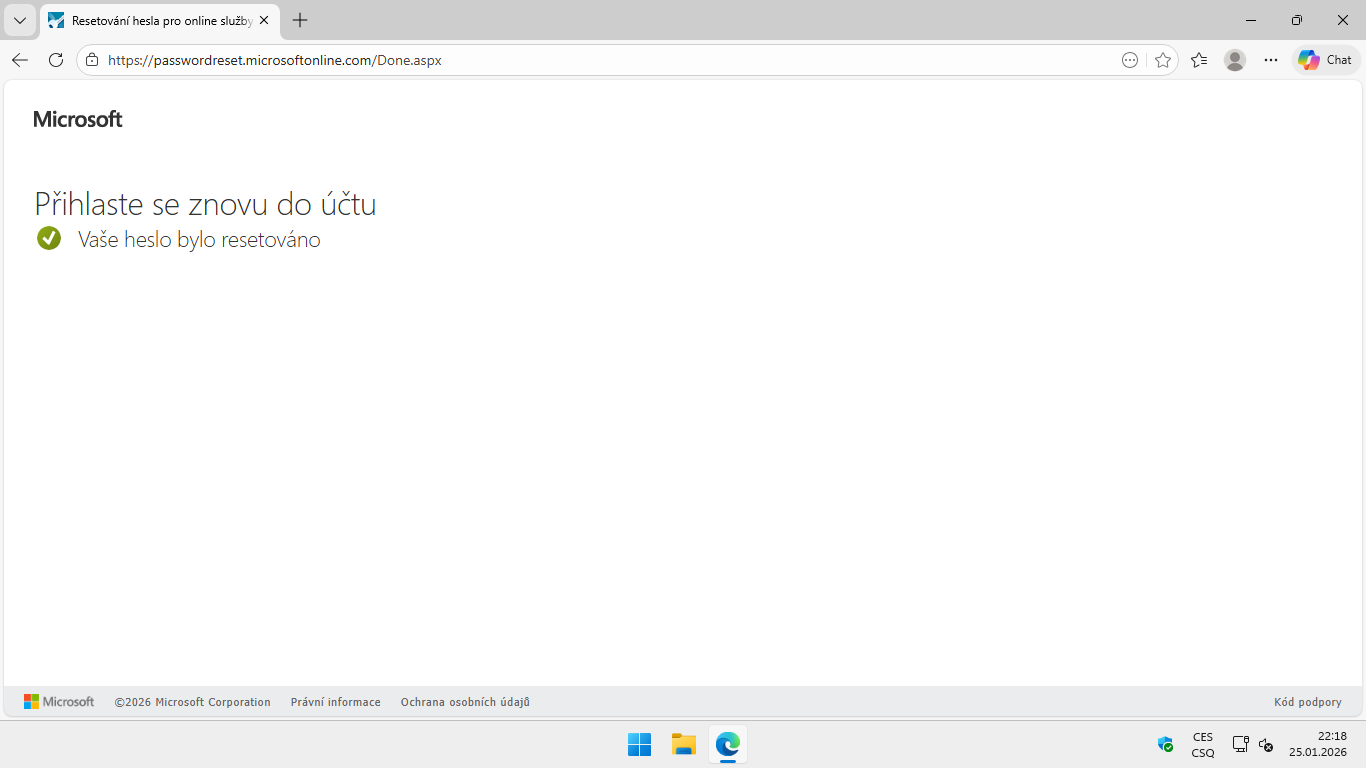Open Windows Security from the system tray
The width and height of the screenshot is (1366, 768).
[1165, 744]
